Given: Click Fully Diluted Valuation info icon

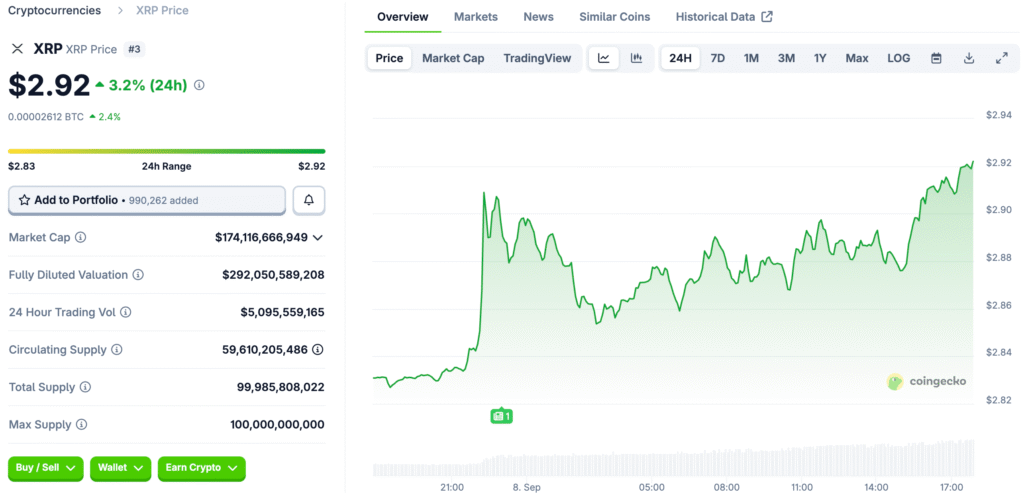Looking at the screenshot, I should [138, 275].
